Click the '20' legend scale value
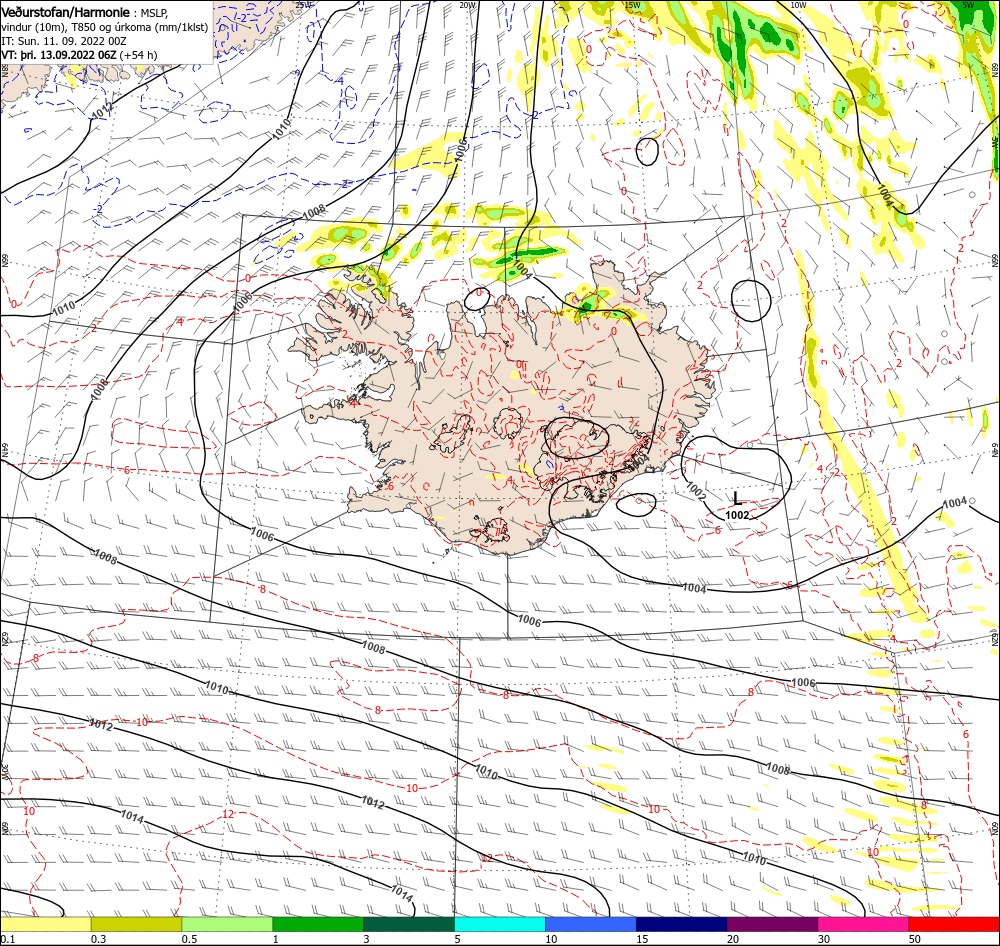The width and height of the screenshot is (1000, 946). click(733, 939)
